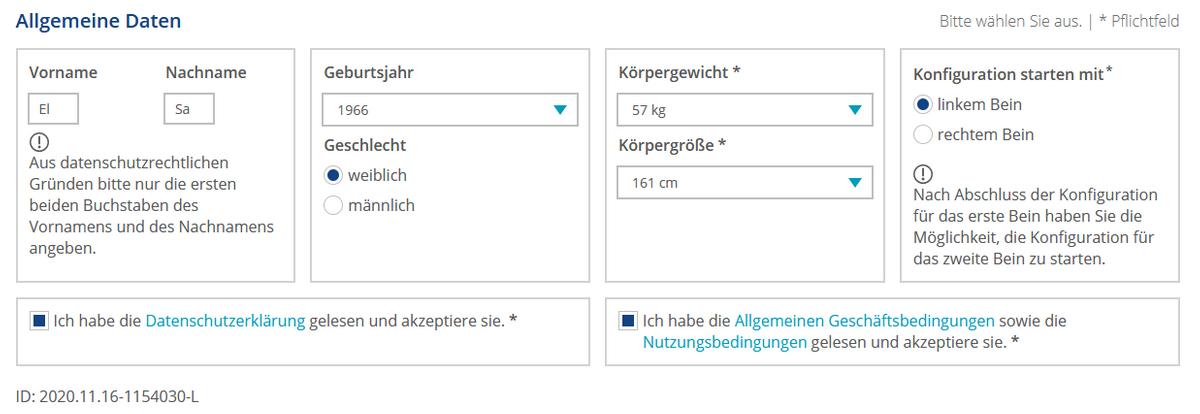Click the Vorname input field
The image size is (1200, 414).
click(54, 109)
